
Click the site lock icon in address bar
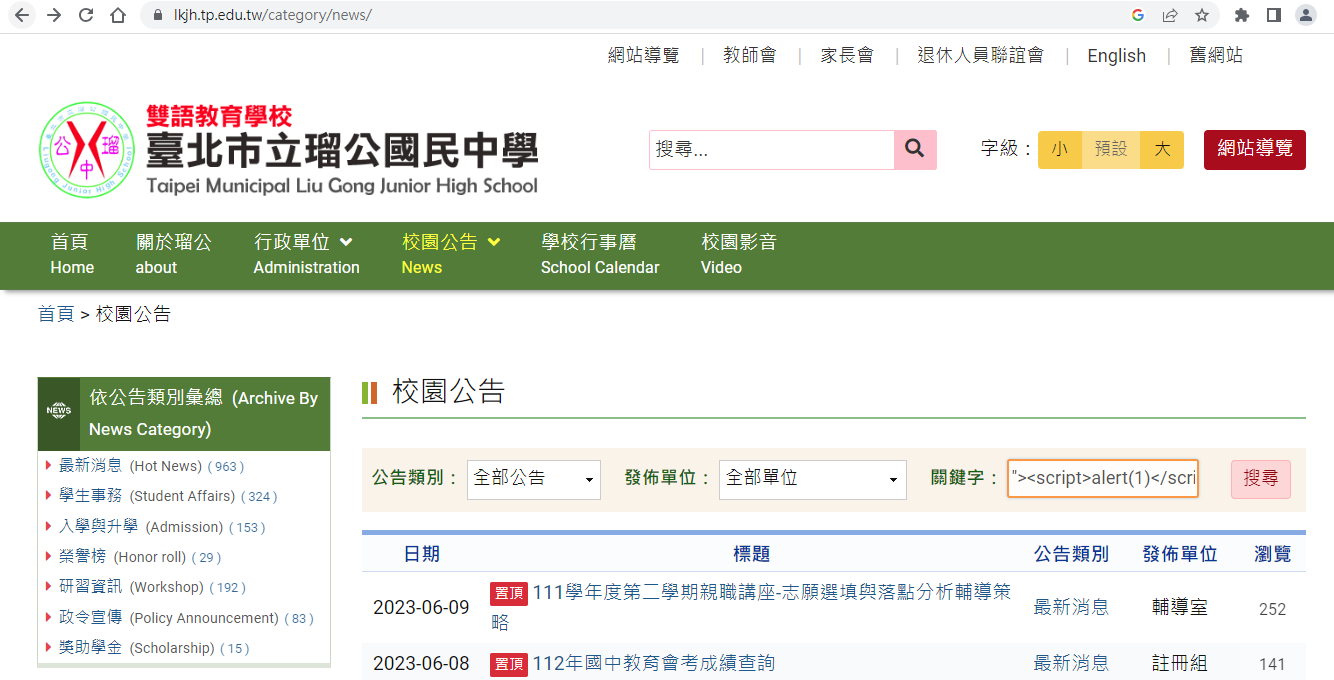point(157,15)
